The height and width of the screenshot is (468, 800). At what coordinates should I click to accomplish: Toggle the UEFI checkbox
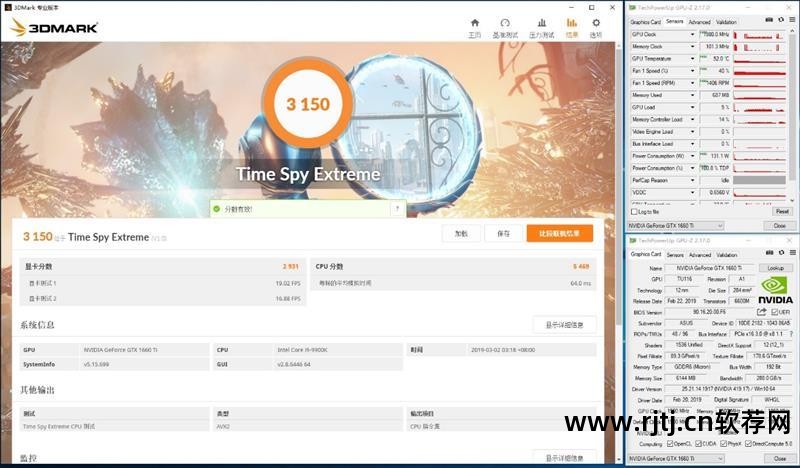pyautogui.click(x=774, y=312)
